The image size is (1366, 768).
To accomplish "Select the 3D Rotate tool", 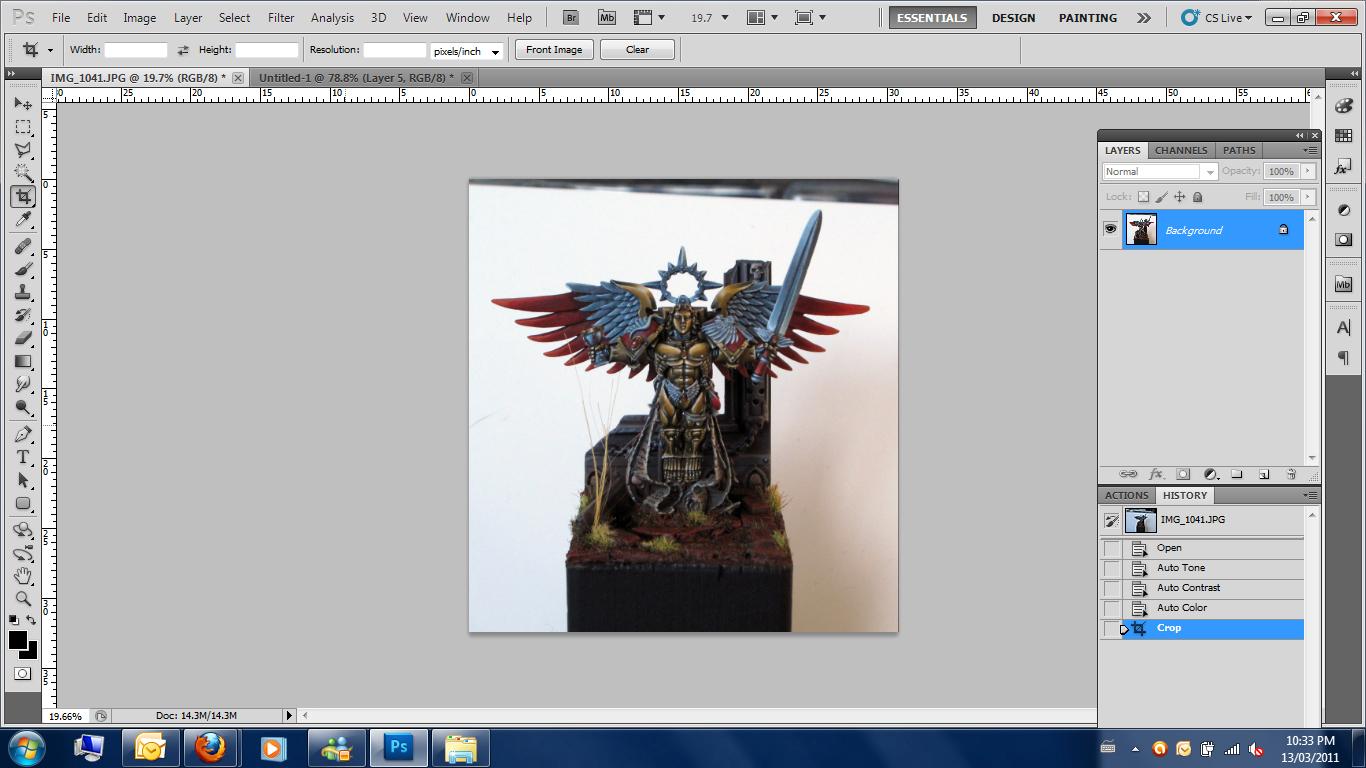I will point(23,530).
